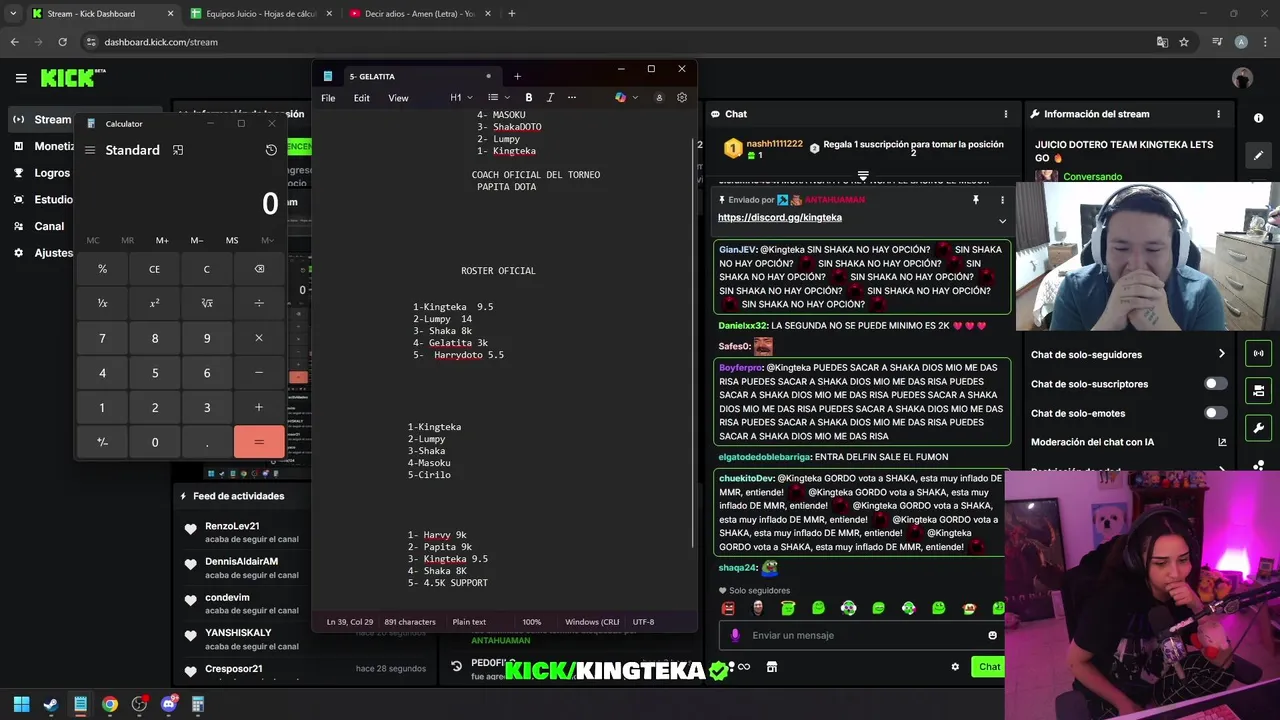Open the discord.gg/kingteka link
The height and width of the screenshot is (720, 1280).
coord(780,217)
